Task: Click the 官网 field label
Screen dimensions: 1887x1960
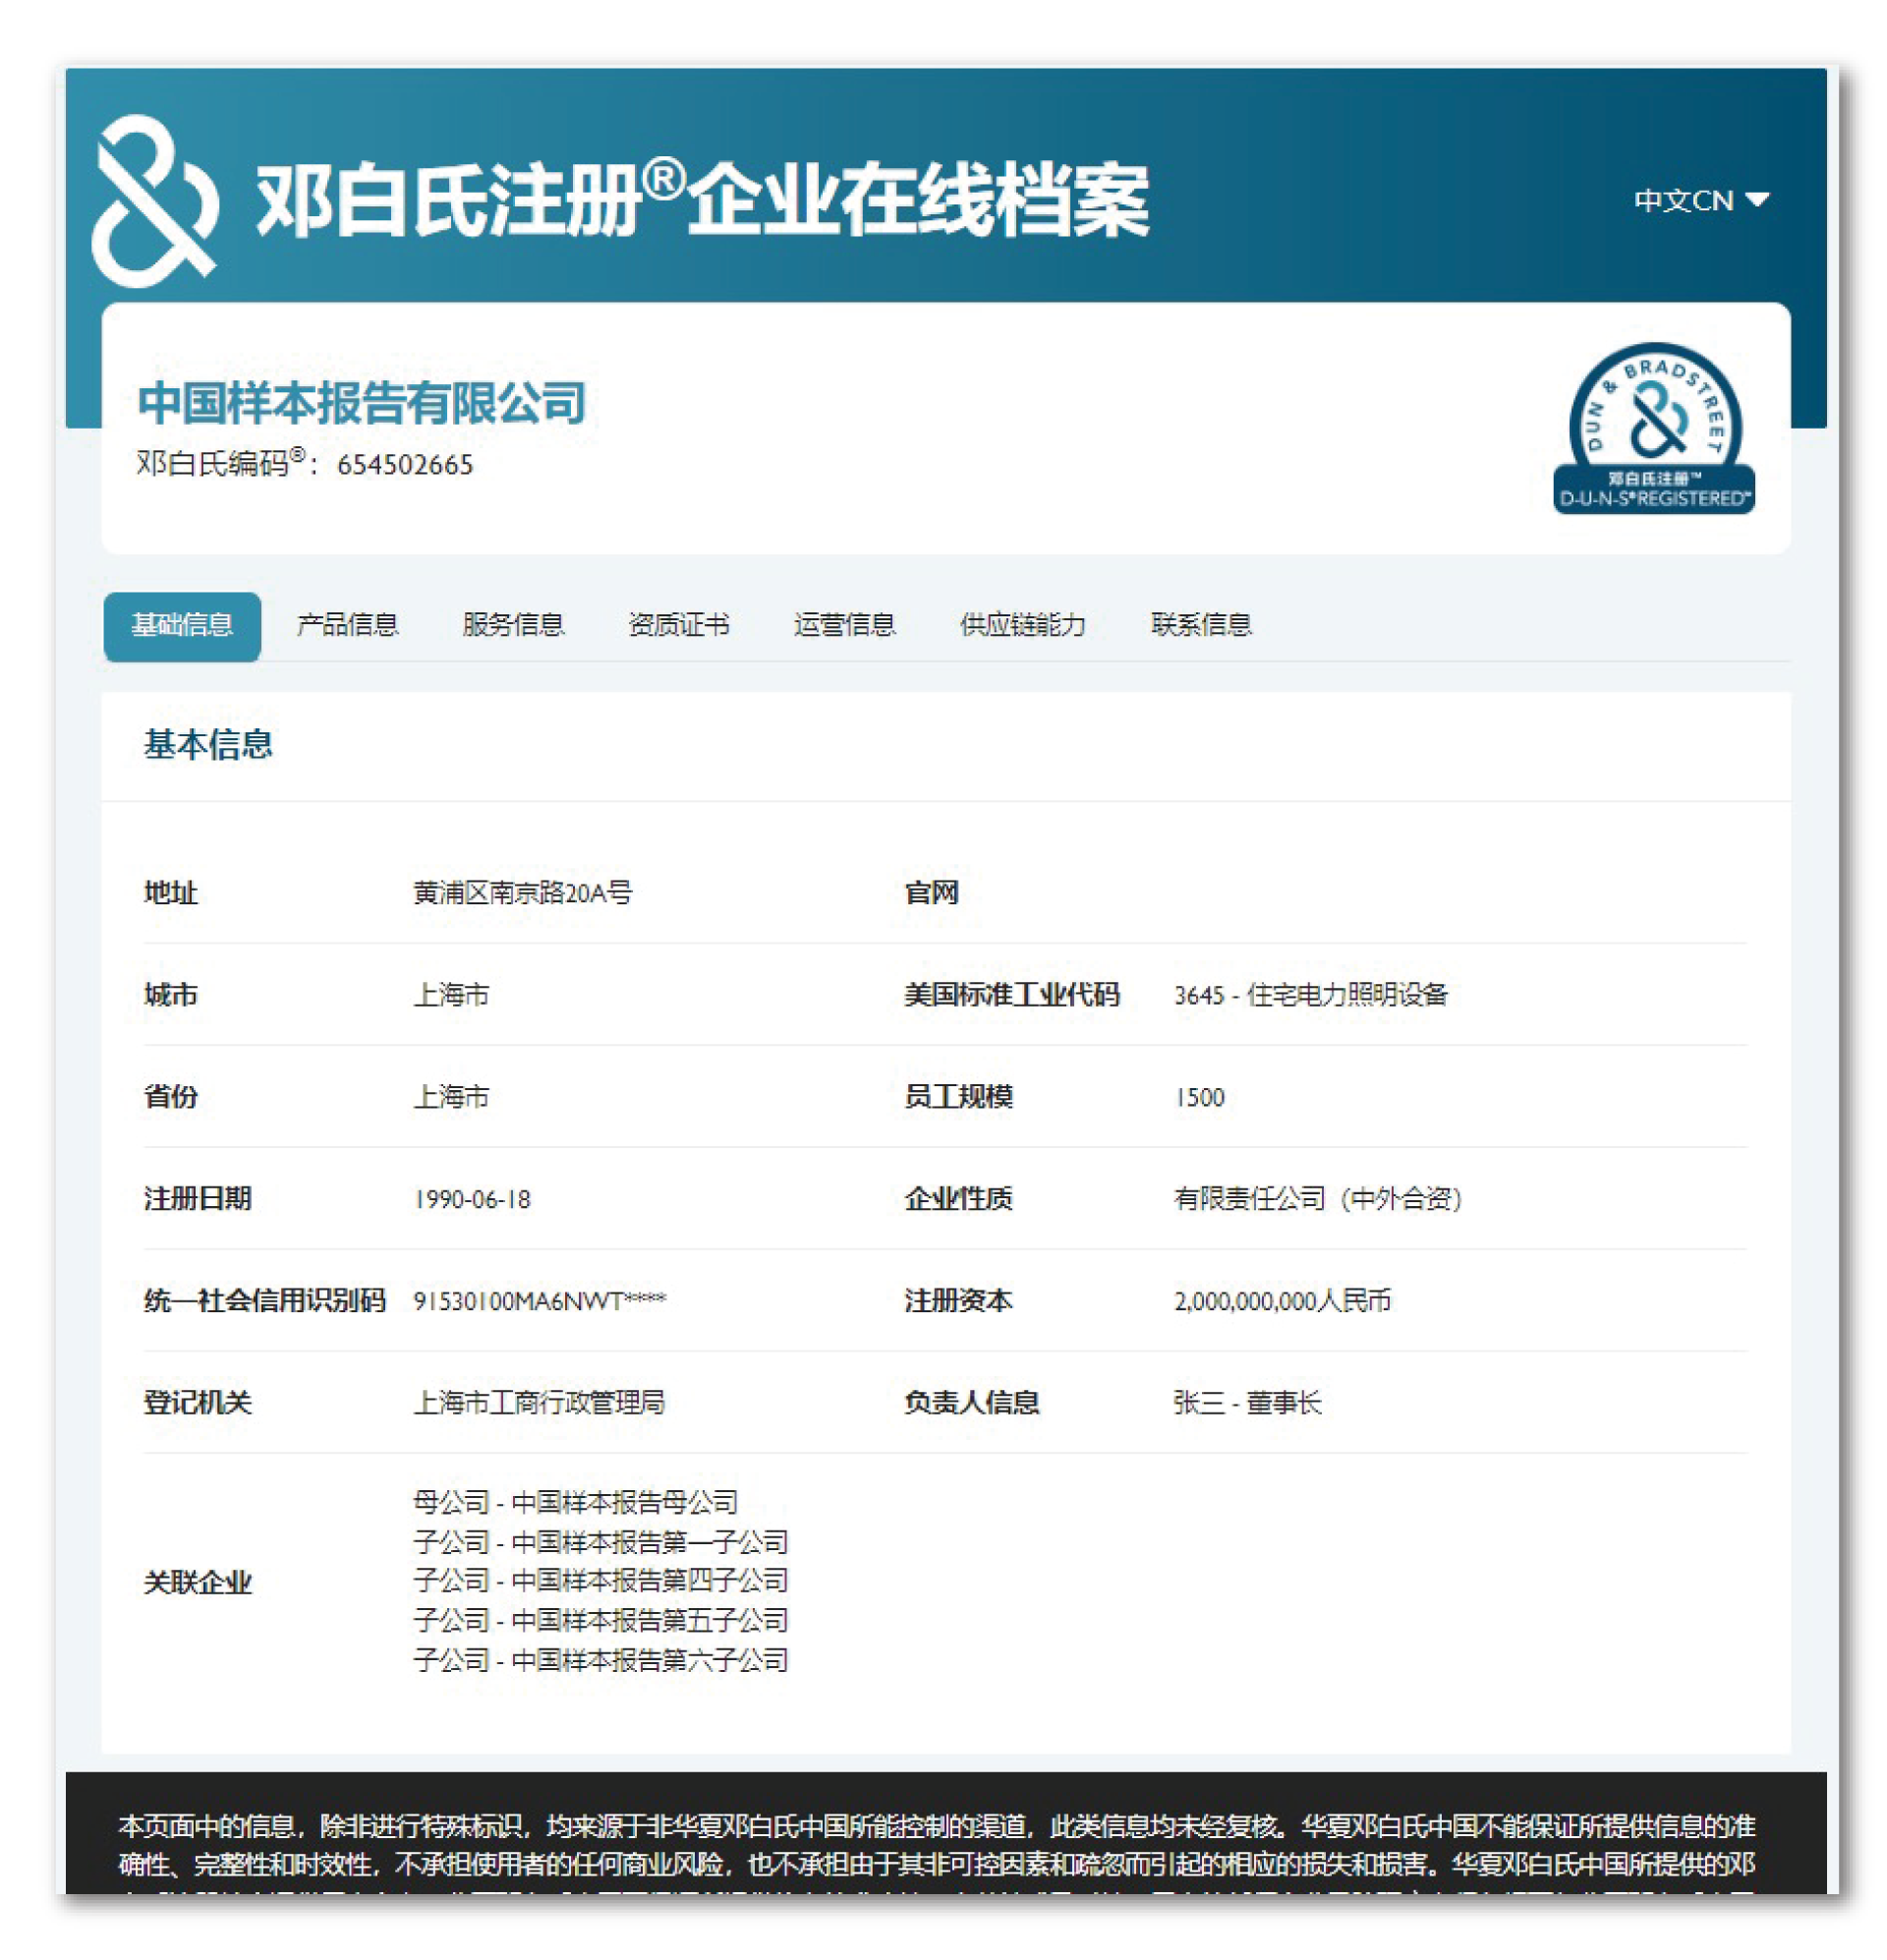Action: (x=931, y=893)
